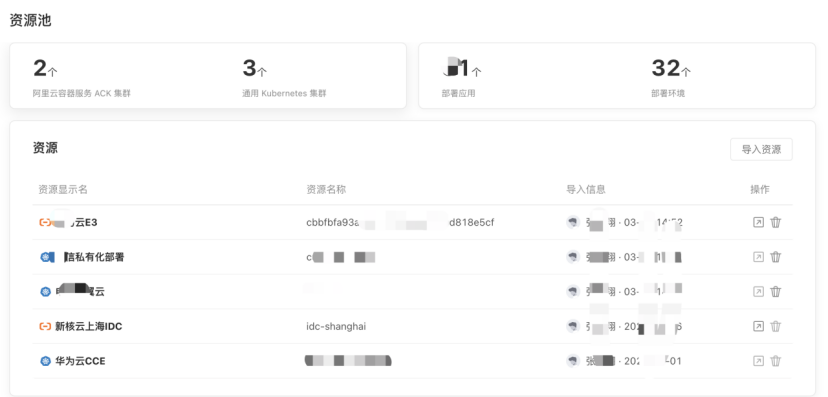Click Kubernetes icon beside 华为云CCE

(x=45, y=361)
